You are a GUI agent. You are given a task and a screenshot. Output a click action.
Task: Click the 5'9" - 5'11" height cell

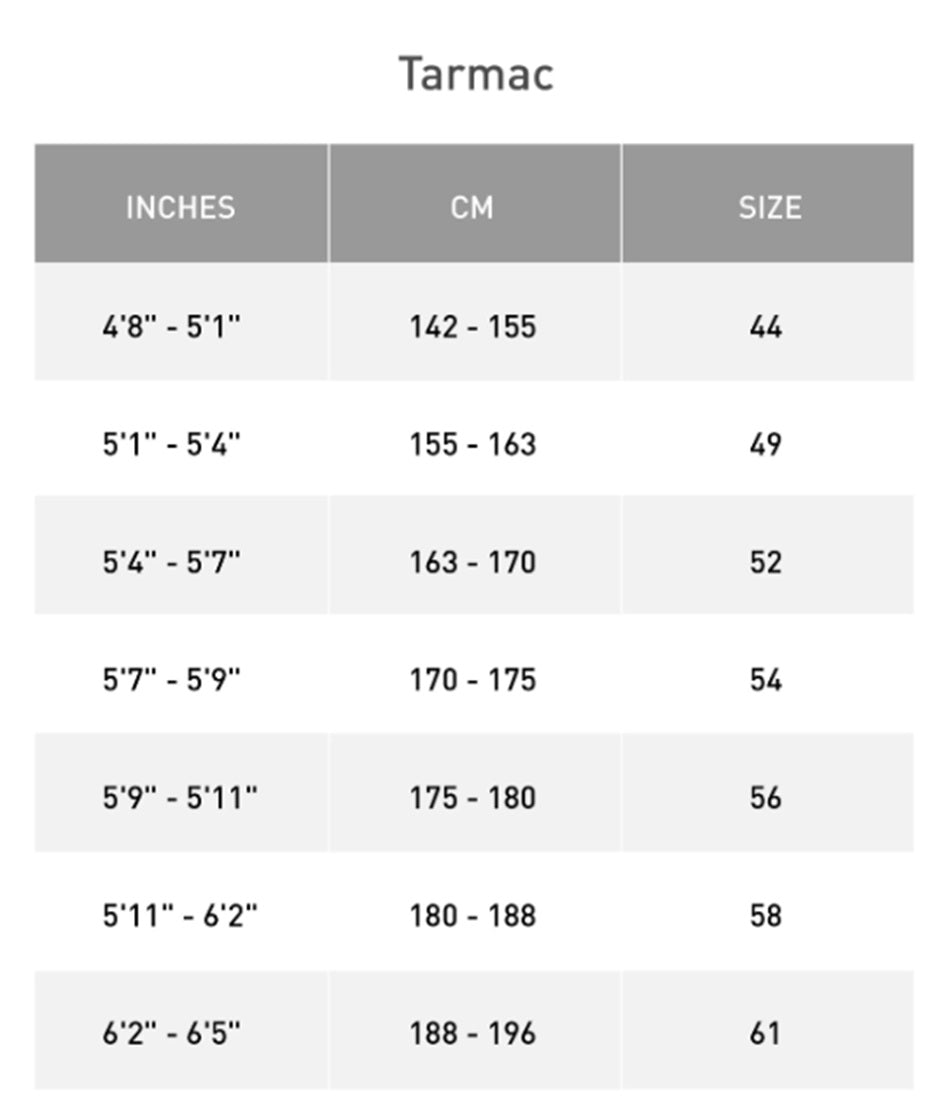(180, 798)
